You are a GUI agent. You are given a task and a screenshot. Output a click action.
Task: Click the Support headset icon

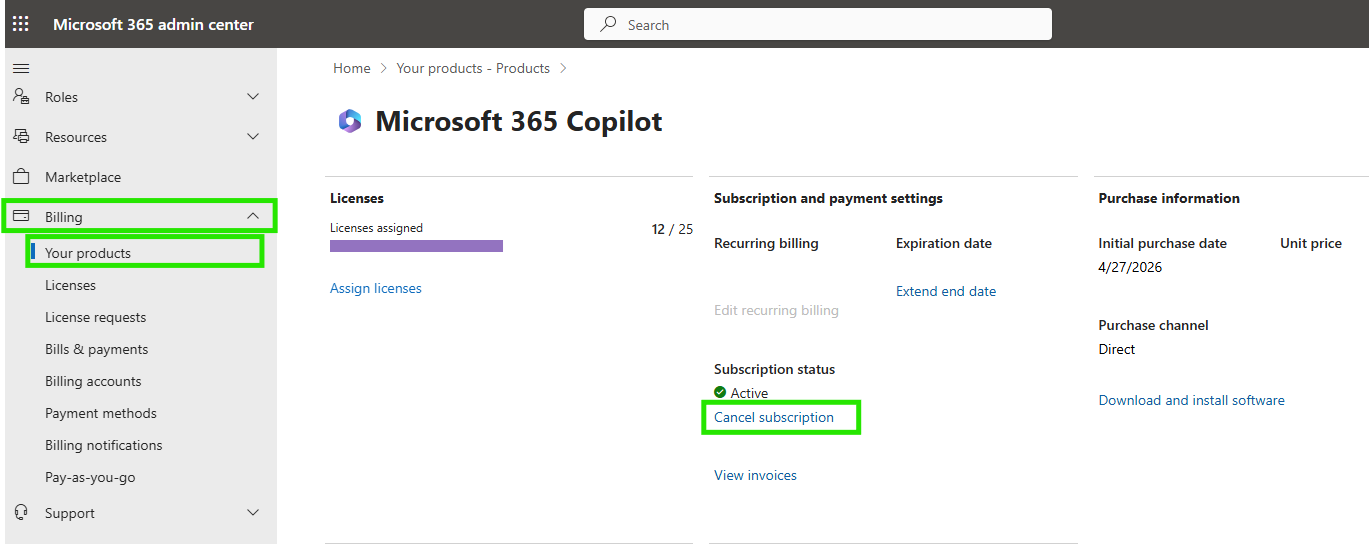[x=21, y=513]
